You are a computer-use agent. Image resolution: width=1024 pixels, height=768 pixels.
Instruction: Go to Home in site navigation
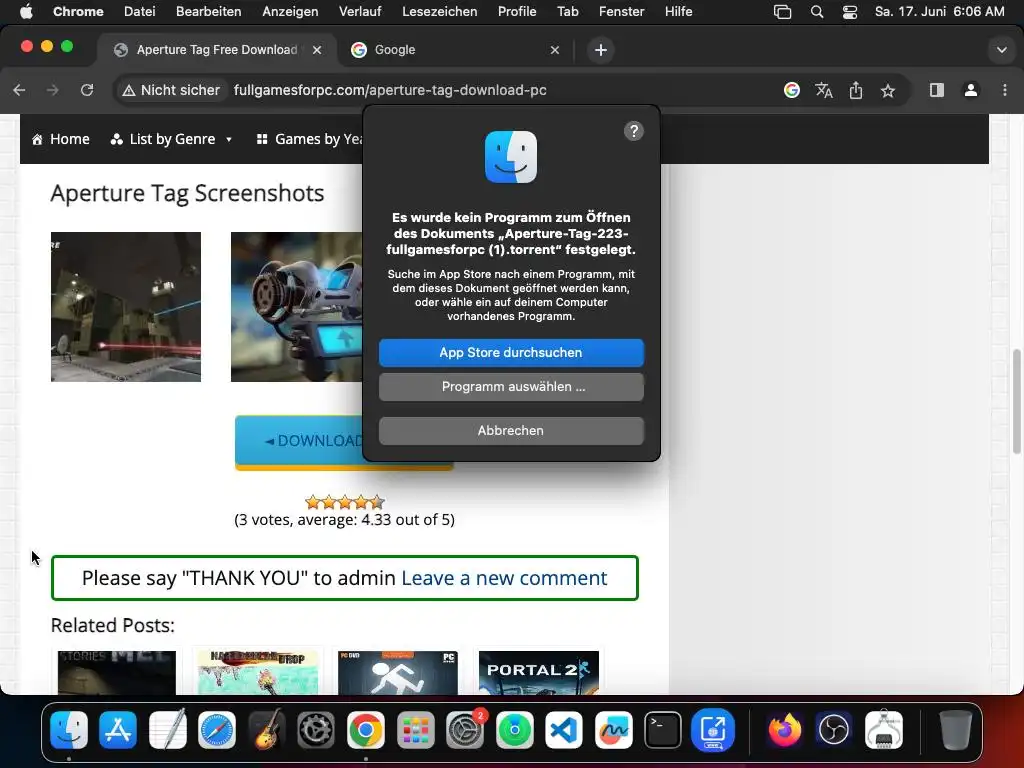tap(61, 139)
